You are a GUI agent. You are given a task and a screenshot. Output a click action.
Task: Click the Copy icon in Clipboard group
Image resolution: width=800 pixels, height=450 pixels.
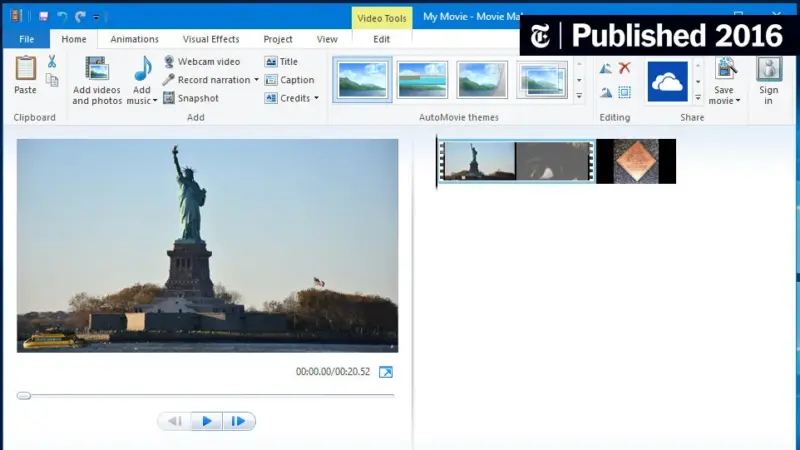coord(52,80)
